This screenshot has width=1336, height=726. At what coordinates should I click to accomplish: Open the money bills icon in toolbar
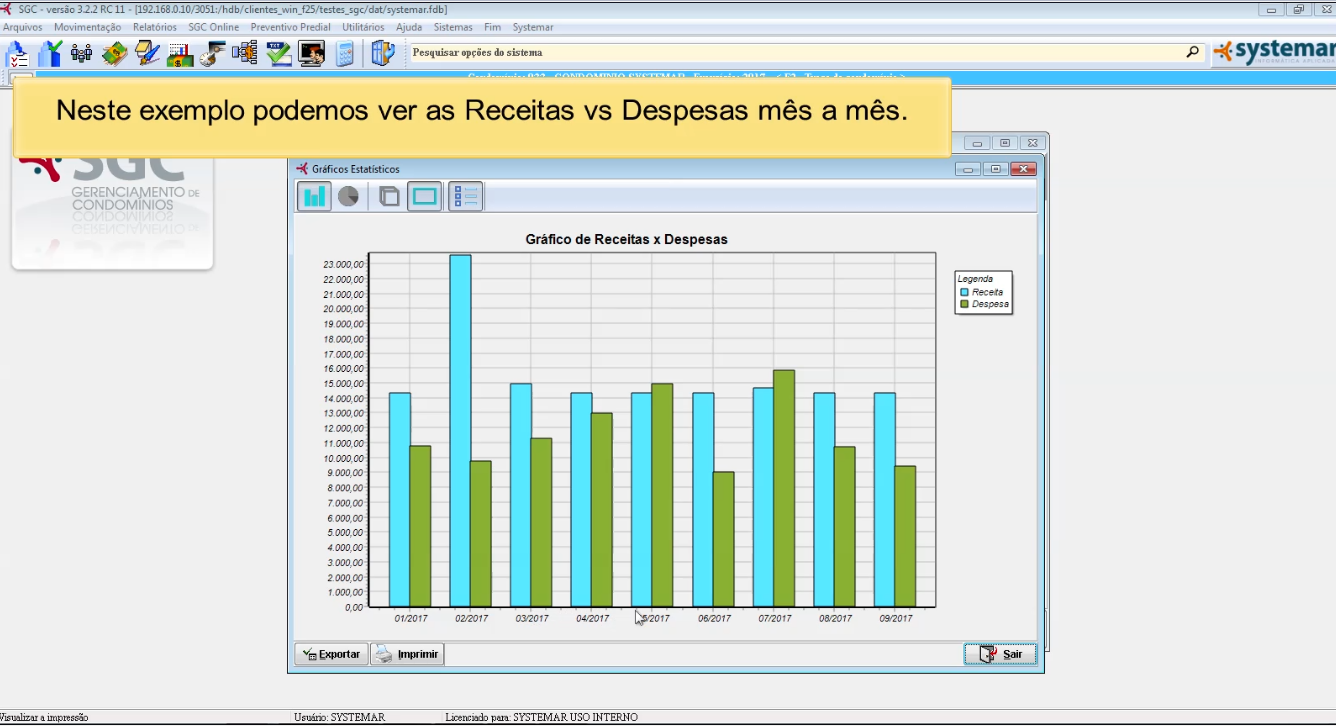pyautogui.click(x=114, y=54)
